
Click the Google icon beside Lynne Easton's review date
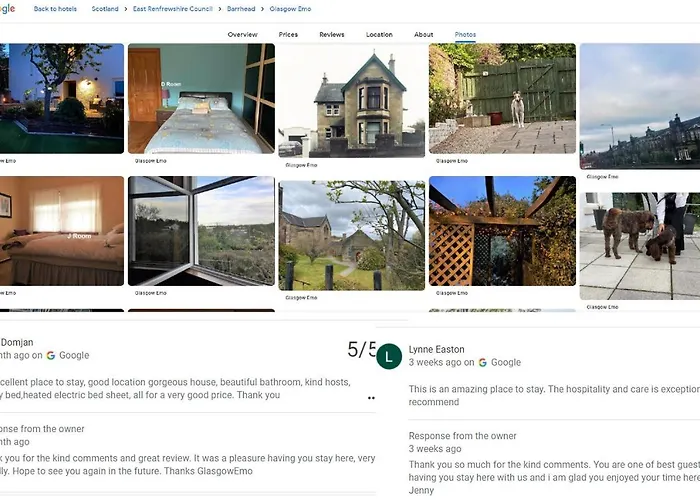click(x=483, y=362)
